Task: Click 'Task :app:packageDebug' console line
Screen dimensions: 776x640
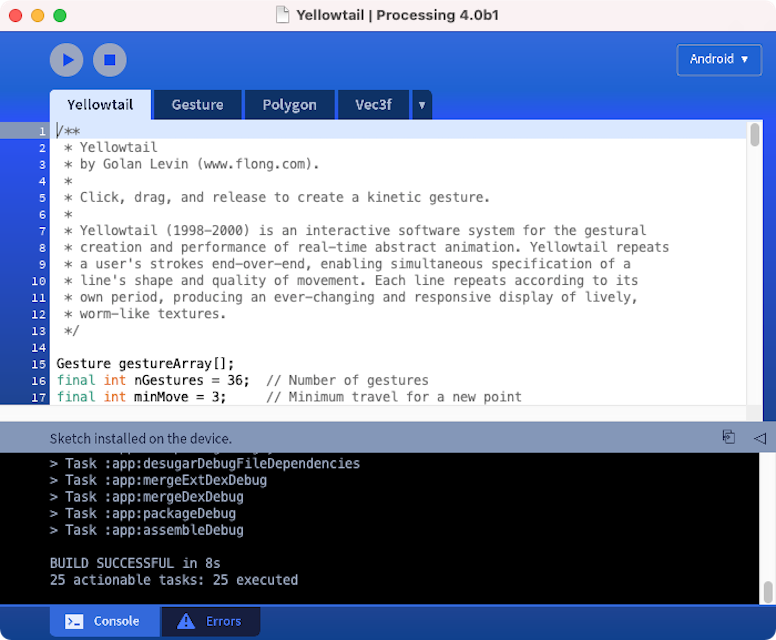Action: coord(143,514)
